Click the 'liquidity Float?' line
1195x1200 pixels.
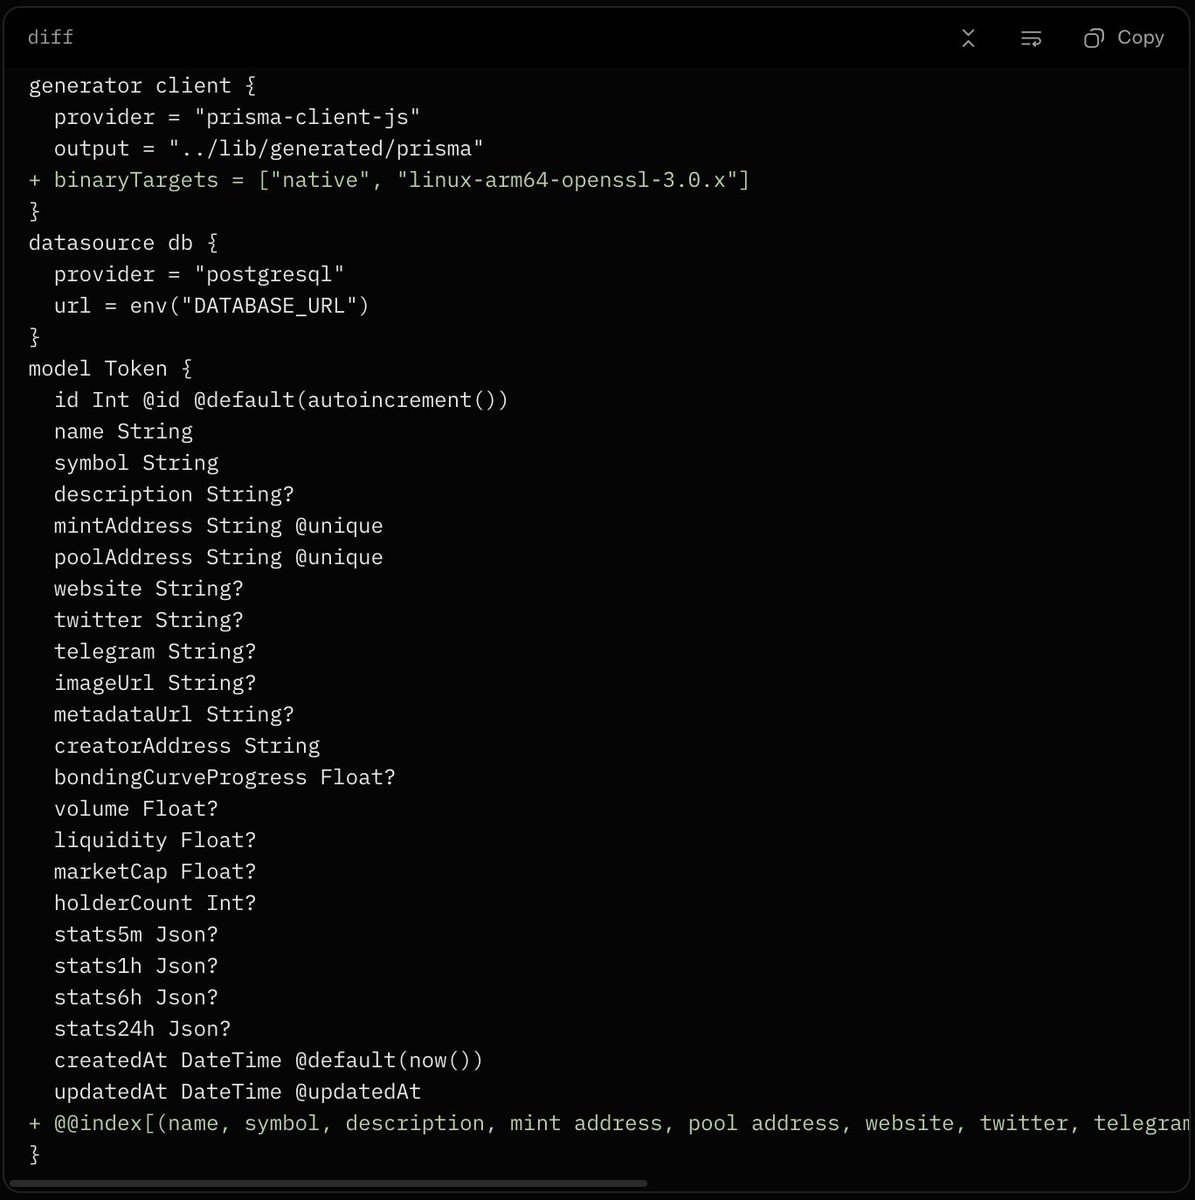155,841
